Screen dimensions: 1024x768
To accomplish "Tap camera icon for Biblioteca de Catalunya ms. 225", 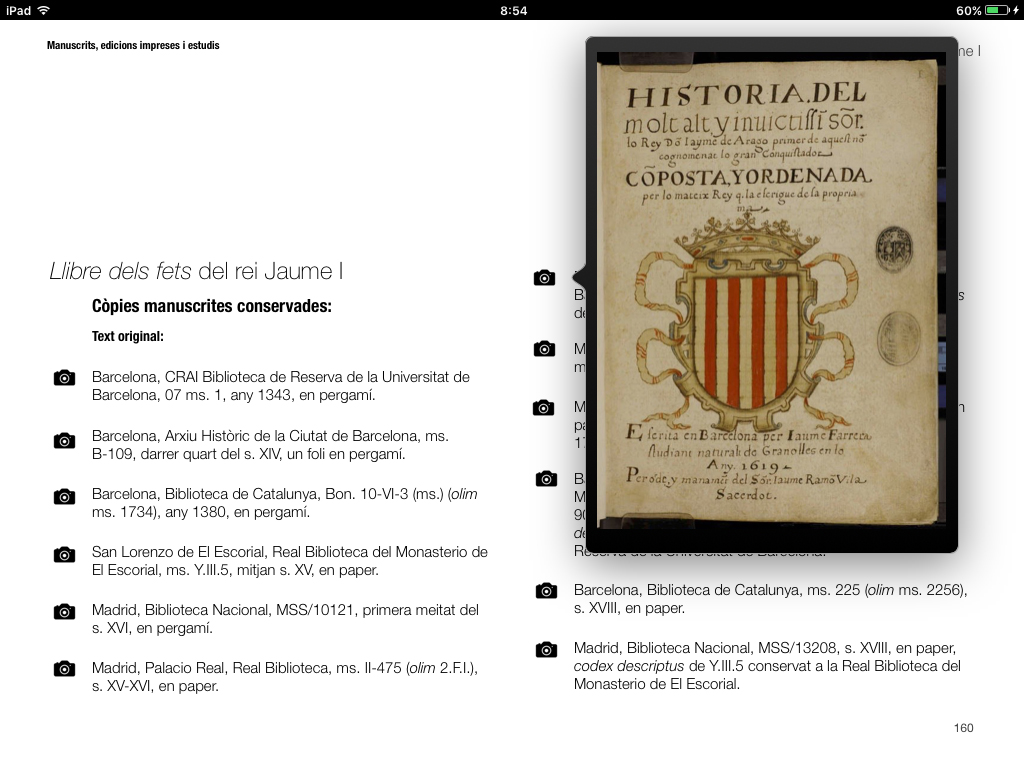I will 545,591.
